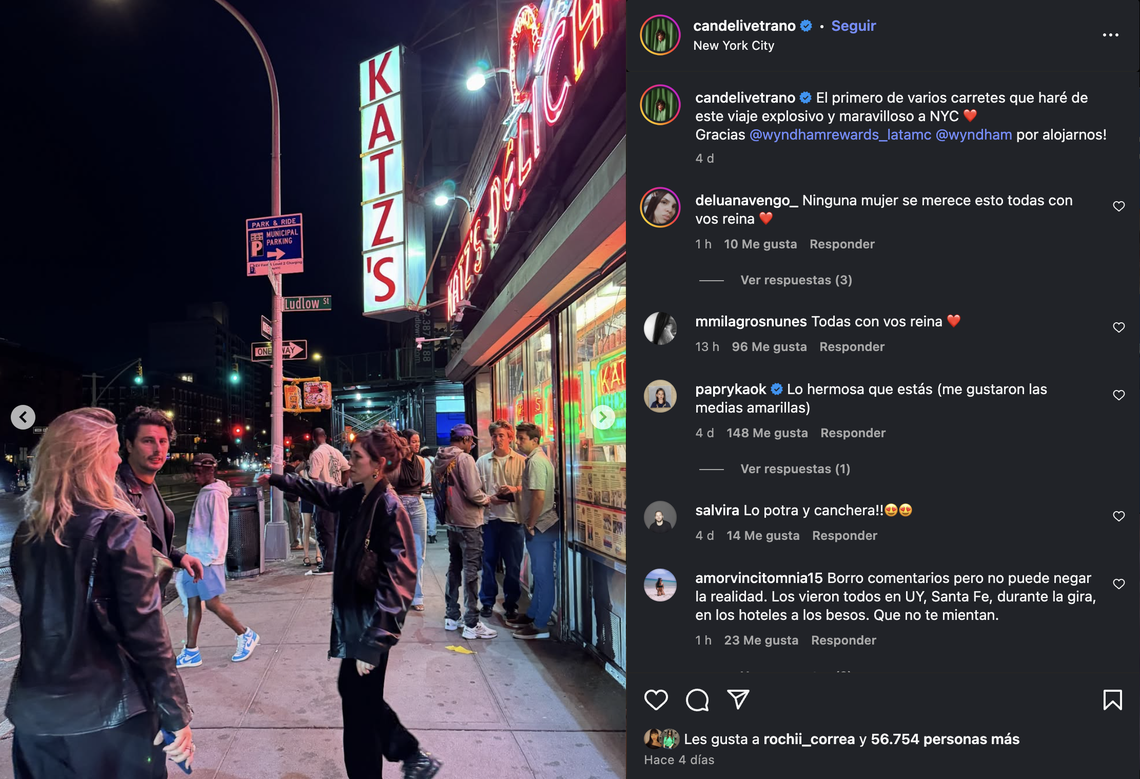The height and width of the screenshot is (779, 1140).
Task: Click Seguir to follow candelivetrano
Action: coord(854,26)
